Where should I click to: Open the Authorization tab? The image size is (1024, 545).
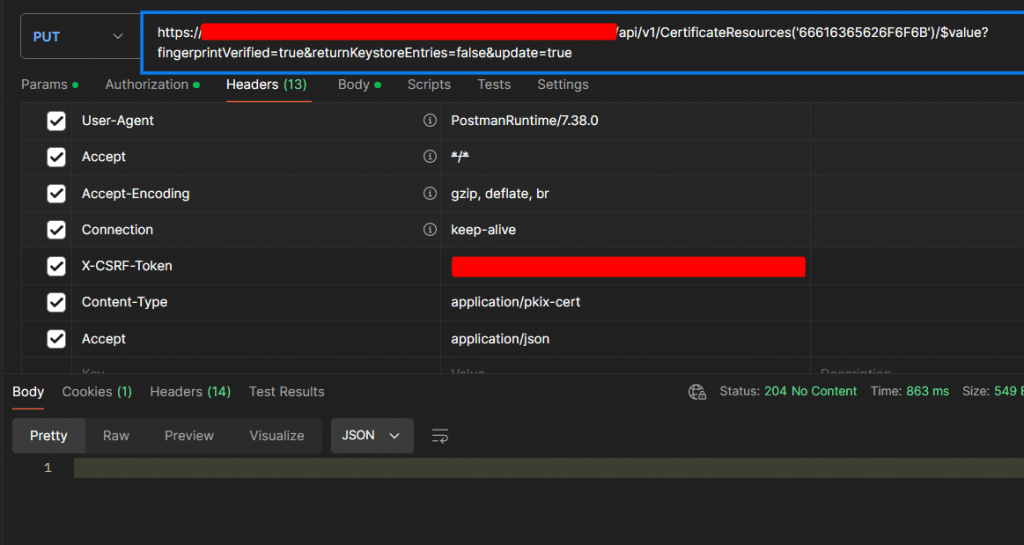tap(152, 85)
